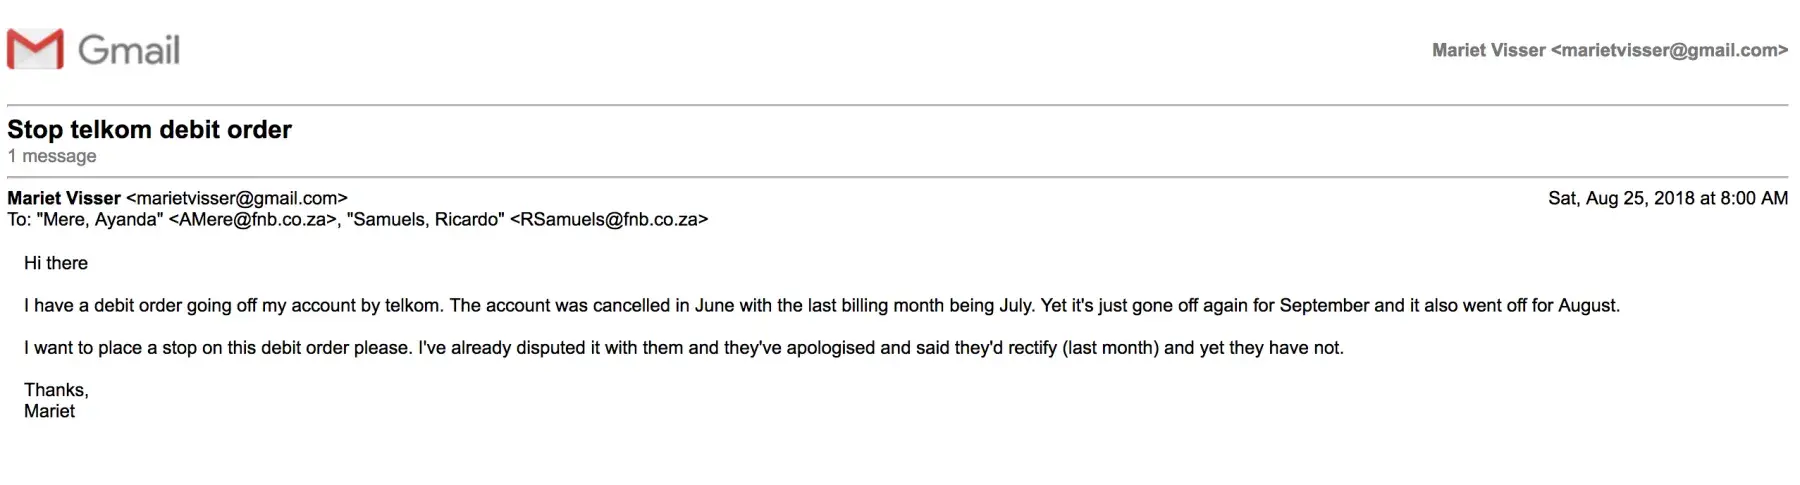Image resolution: width=1800 pixels, height=485 pixels.
Task: Click the Gmail wordmark text
Action: click(129, 50)
